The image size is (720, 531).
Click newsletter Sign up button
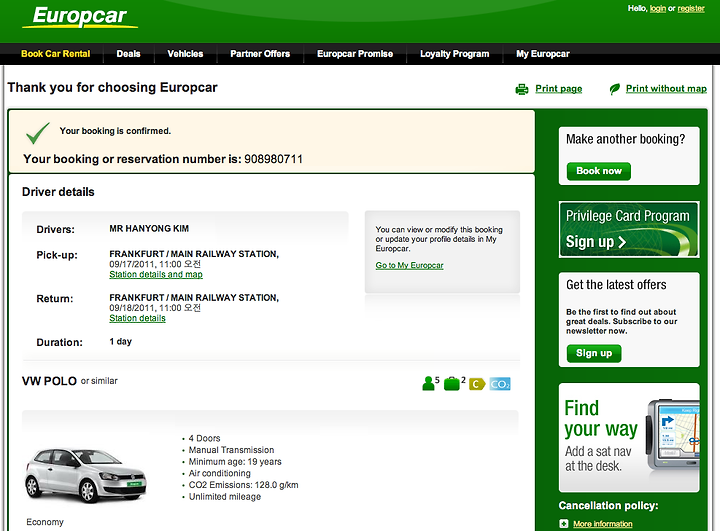[x=594, y=353]
